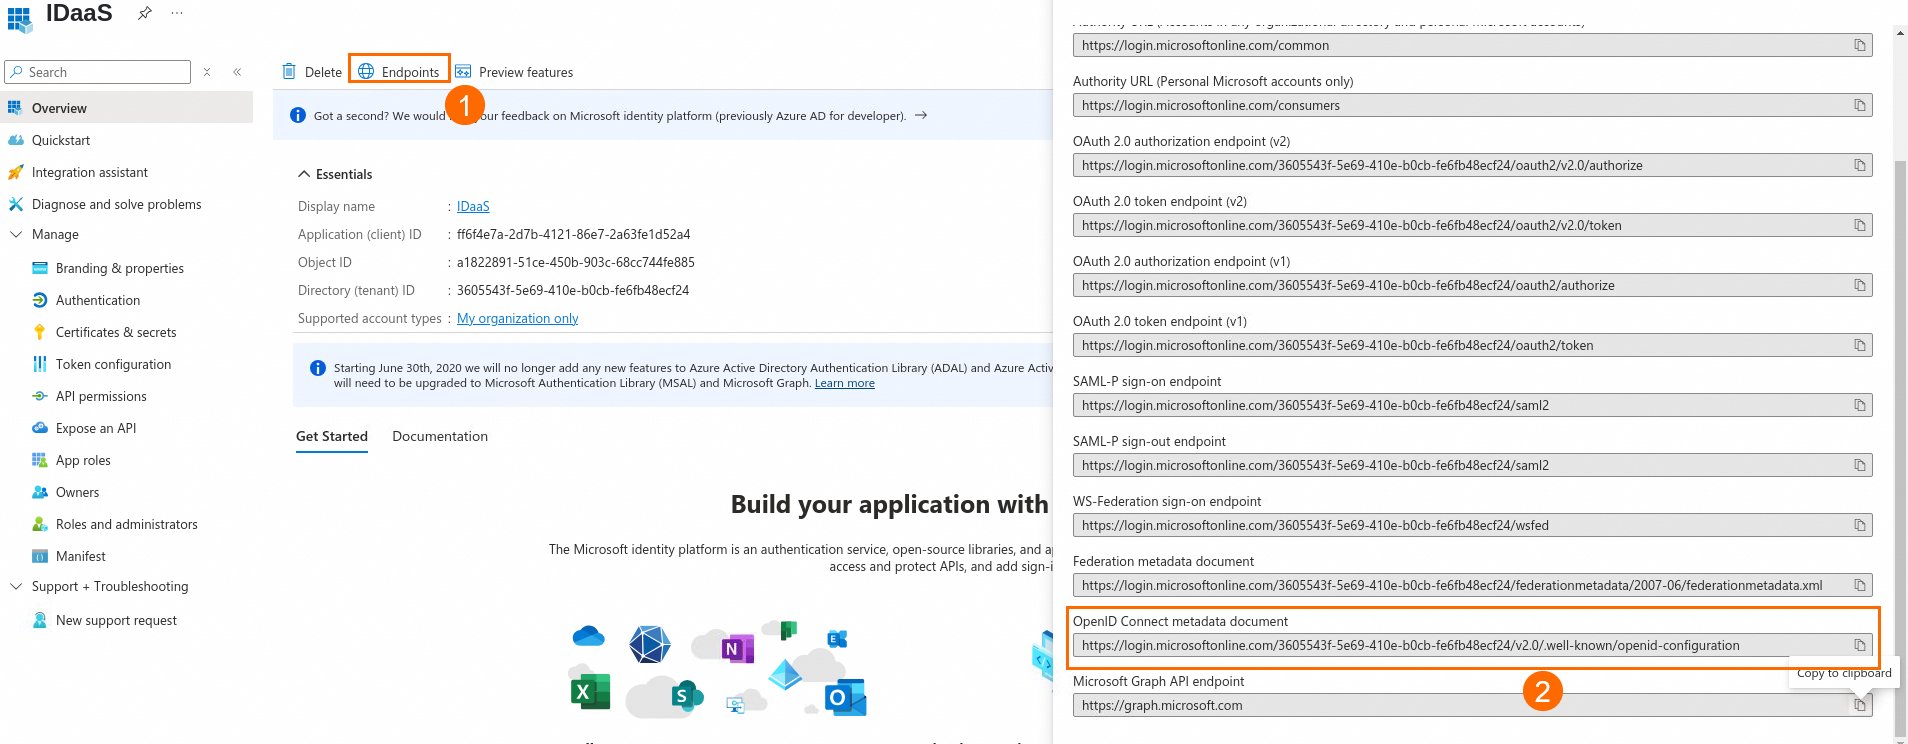Open Token configuration

pos(113,364)
